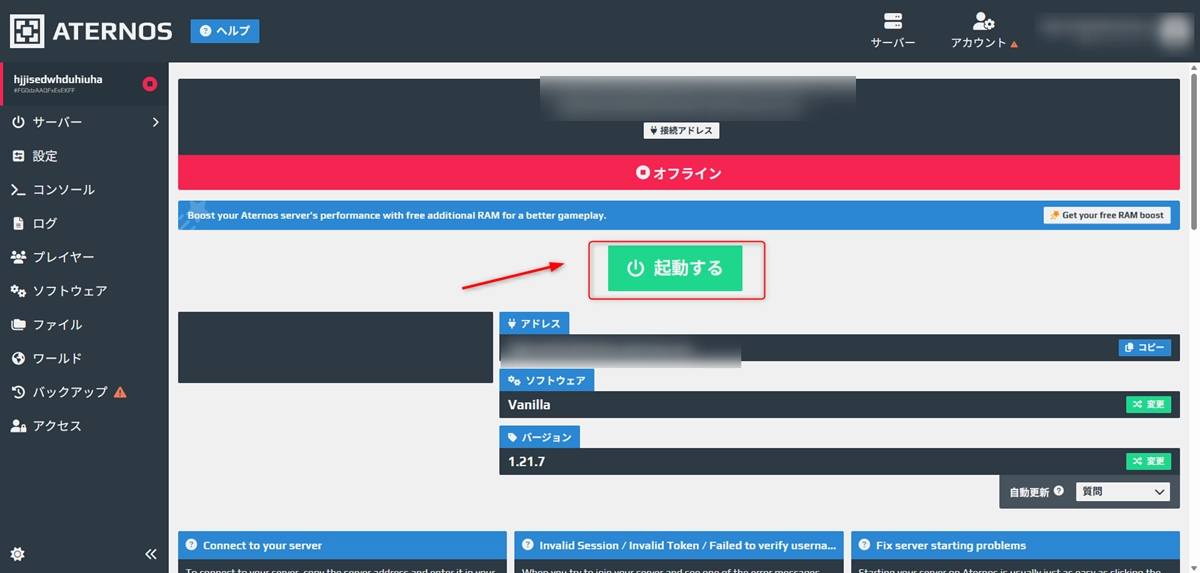Click the Aternos logo icon
The width and height of the screenshot is (1200, 573).
tap(27, 31)
